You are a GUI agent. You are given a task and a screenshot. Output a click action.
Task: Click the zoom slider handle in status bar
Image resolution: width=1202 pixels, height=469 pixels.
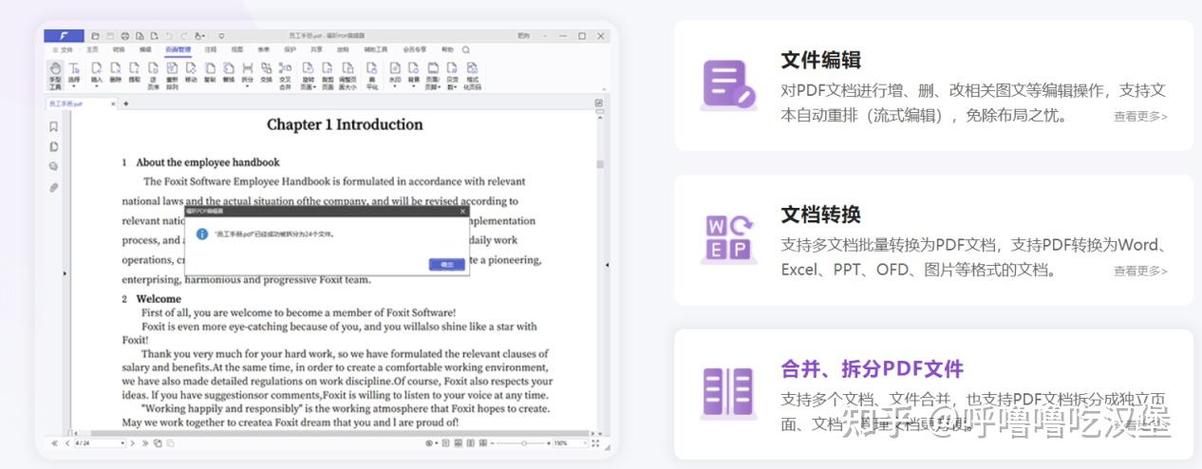coord(523,443)
